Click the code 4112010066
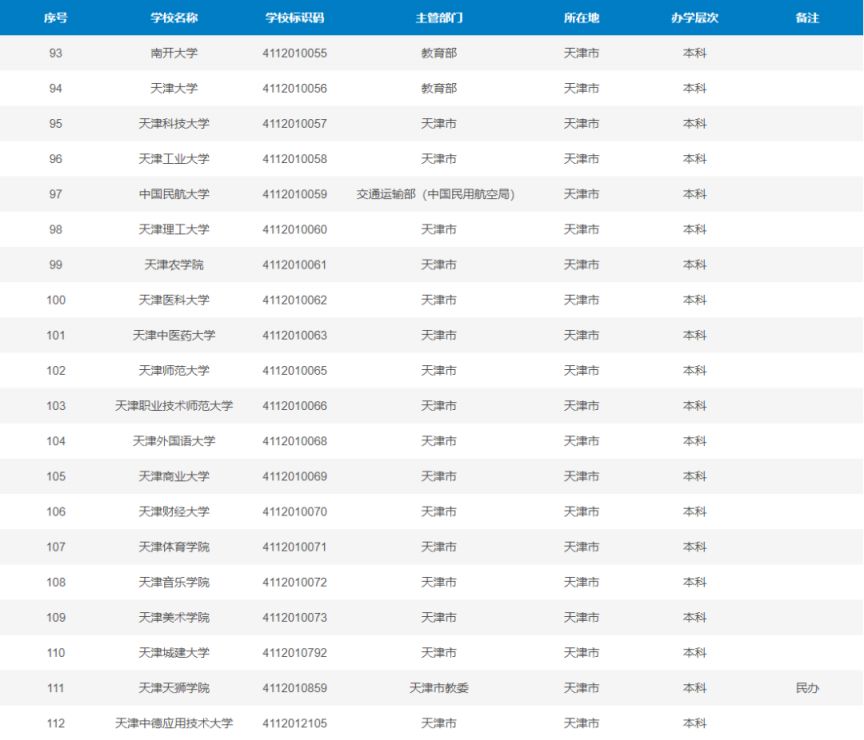This screenshot has height=740, width=864. point(295,406)
